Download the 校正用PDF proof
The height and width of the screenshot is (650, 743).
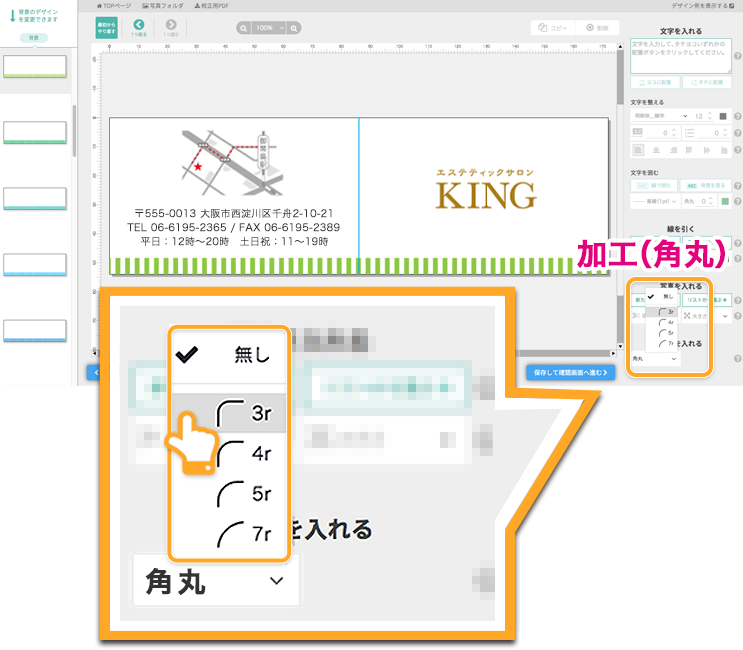pos(211,6)
